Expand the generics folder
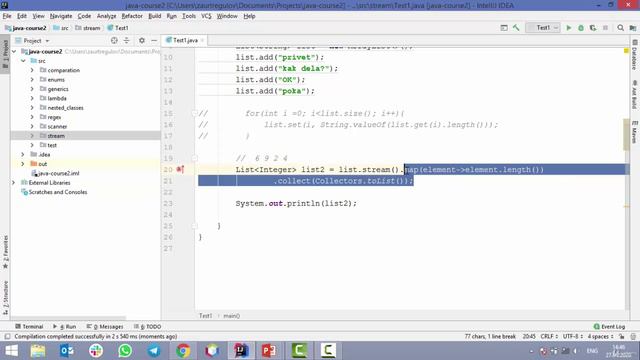 pos(32,89)
